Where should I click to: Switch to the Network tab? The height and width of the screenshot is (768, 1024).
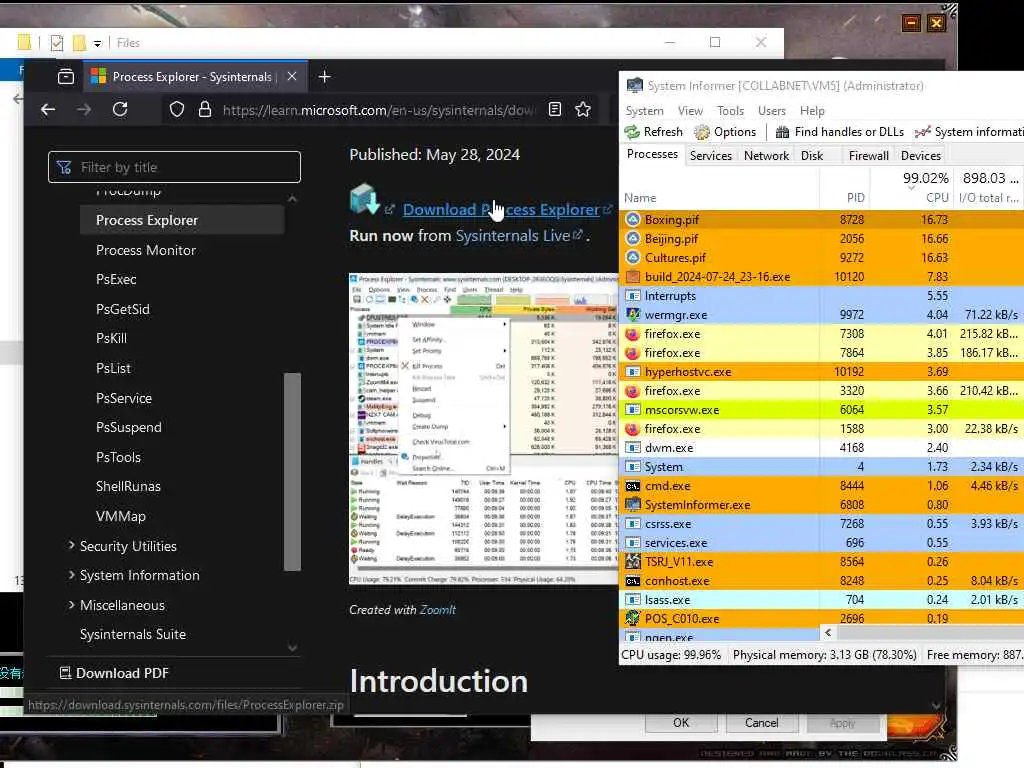click(x=766, y=155)
